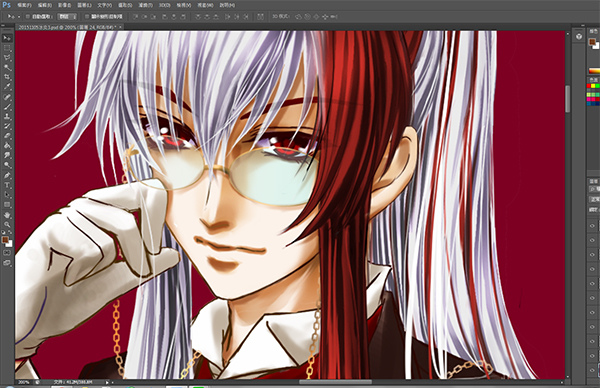
Task: Click the Auto-Align Layers icon in options bar
Action: (x=260, y=16)
